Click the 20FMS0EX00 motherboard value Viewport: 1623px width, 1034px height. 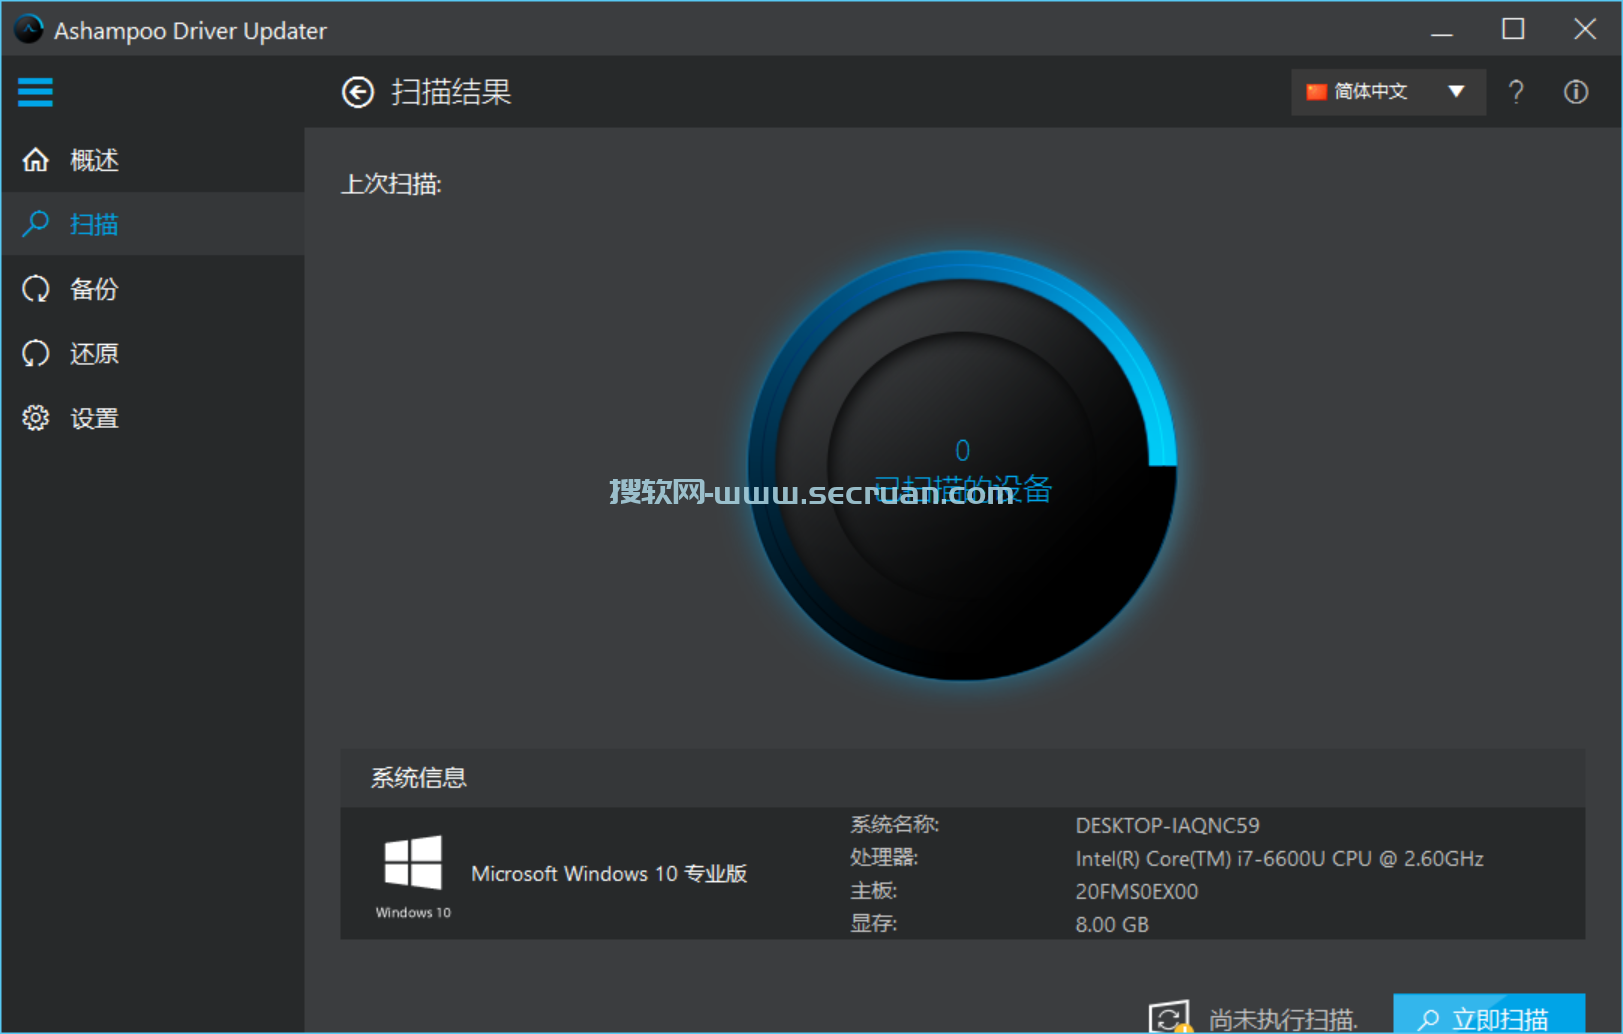click(1136, 892)
